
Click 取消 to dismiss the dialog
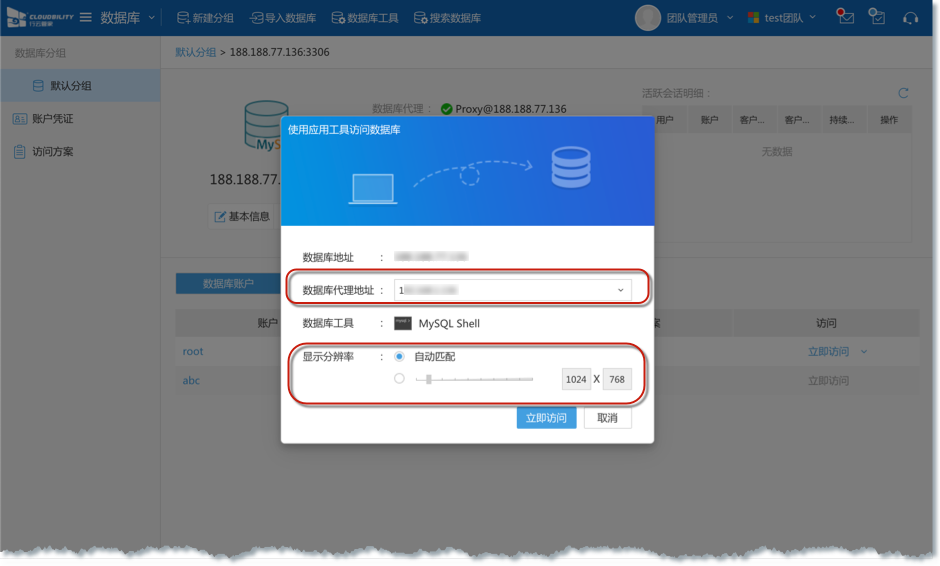pos(607,417)
